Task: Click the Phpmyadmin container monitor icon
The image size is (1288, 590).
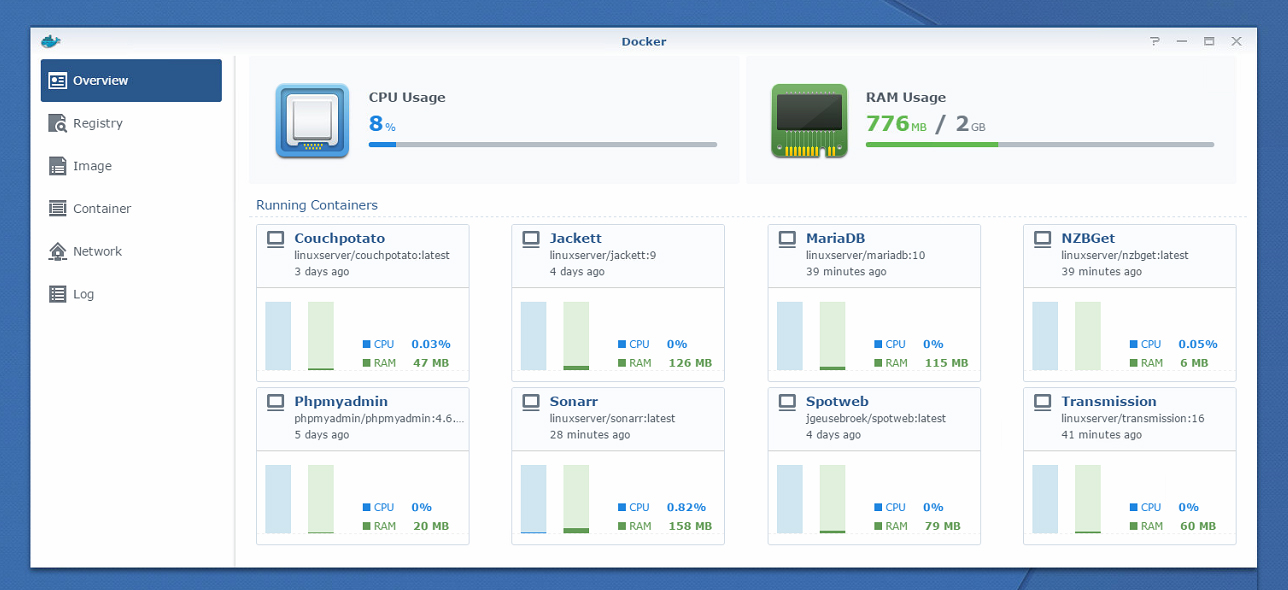Action: [x=275, y=402]
